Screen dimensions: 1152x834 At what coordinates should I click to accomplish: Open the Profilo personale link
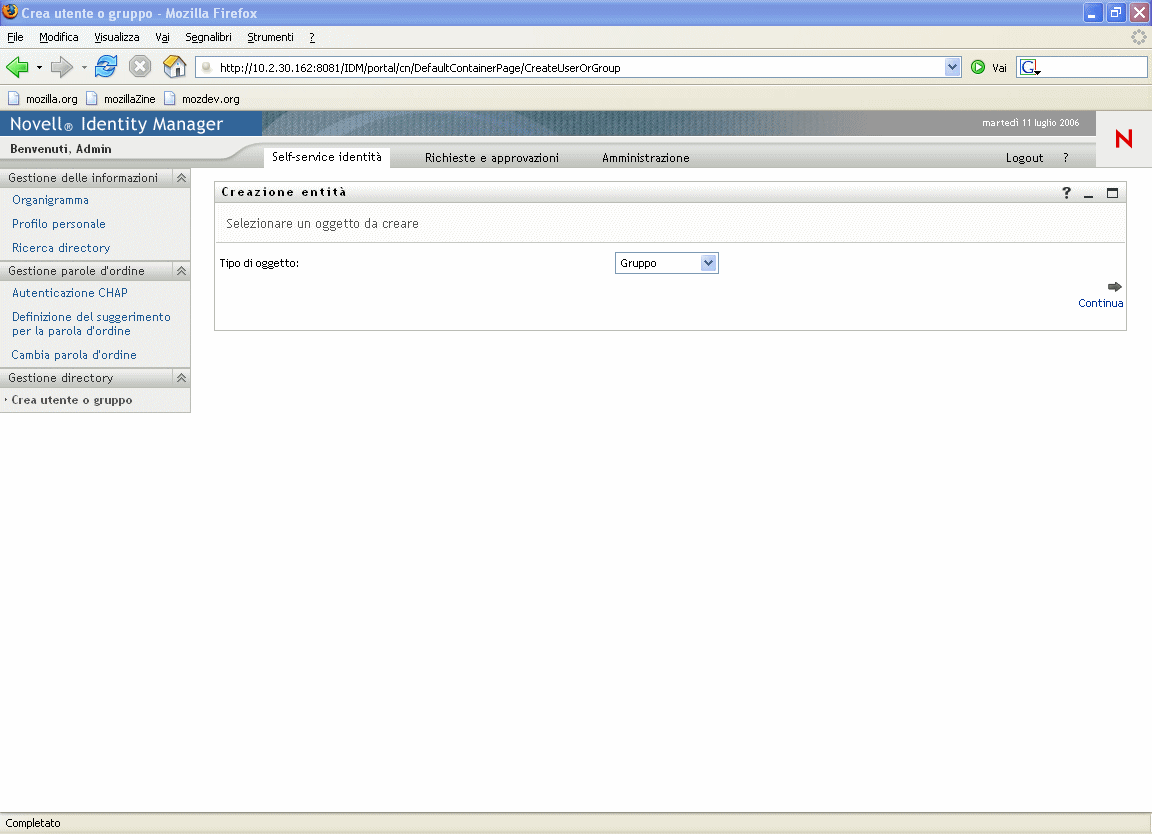click(x=59, y=224)
